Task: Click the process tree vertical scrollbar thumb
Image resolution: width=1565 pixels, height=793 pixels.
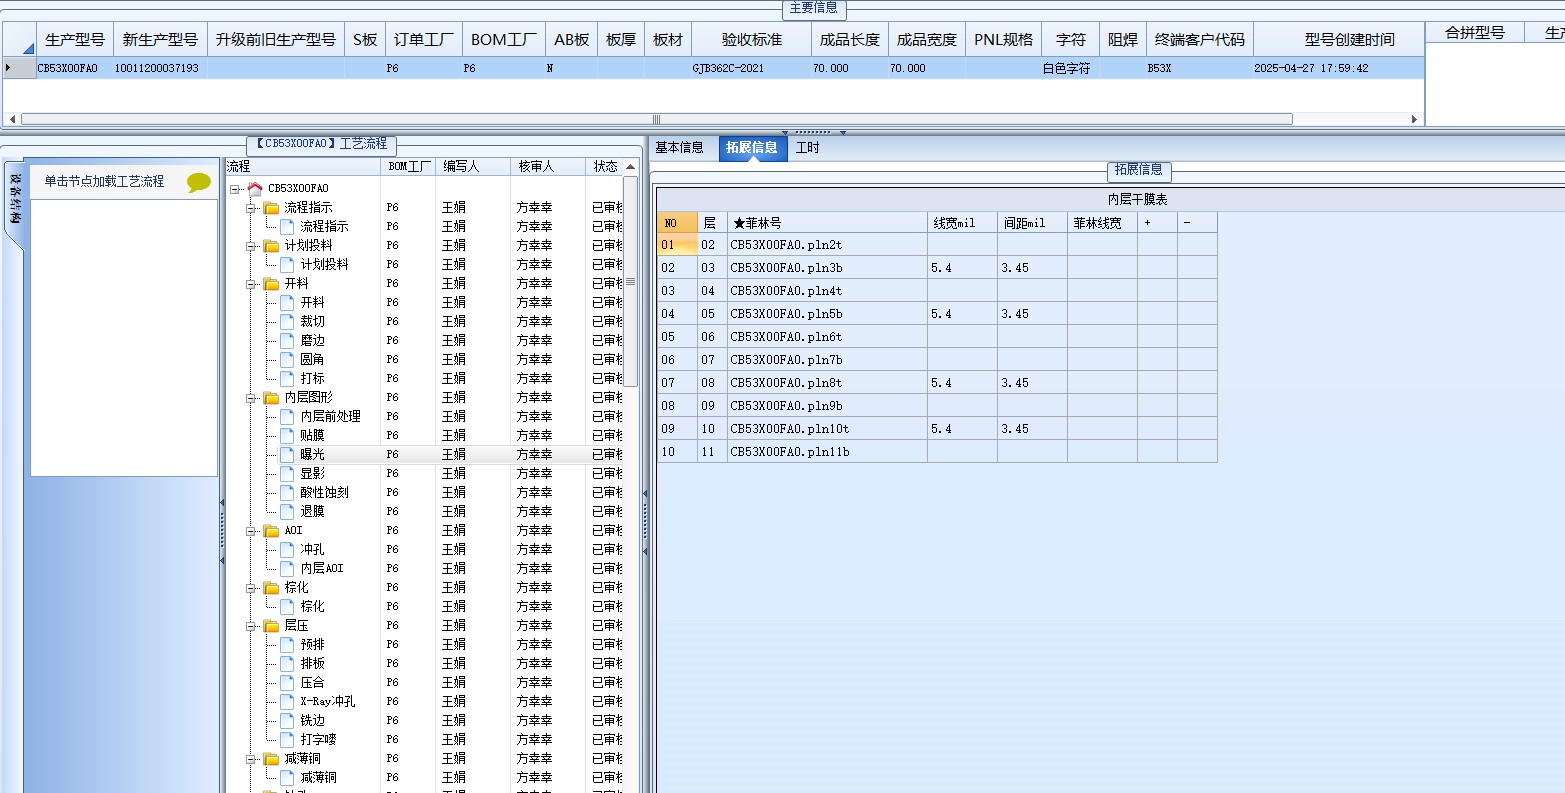Action: [x=630, y=281]
